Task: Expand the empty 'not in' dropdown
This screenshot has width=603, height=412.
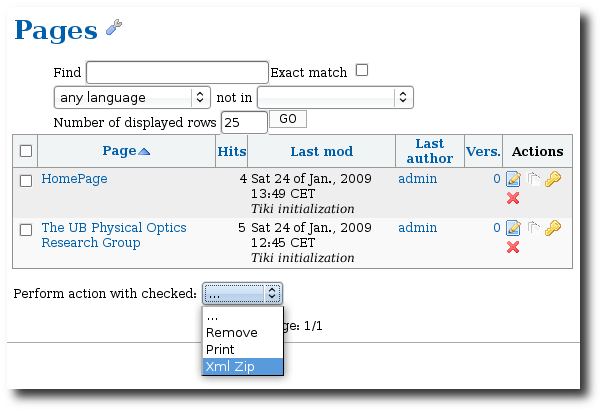Action: pyautogui.click(x=335, y=97)
